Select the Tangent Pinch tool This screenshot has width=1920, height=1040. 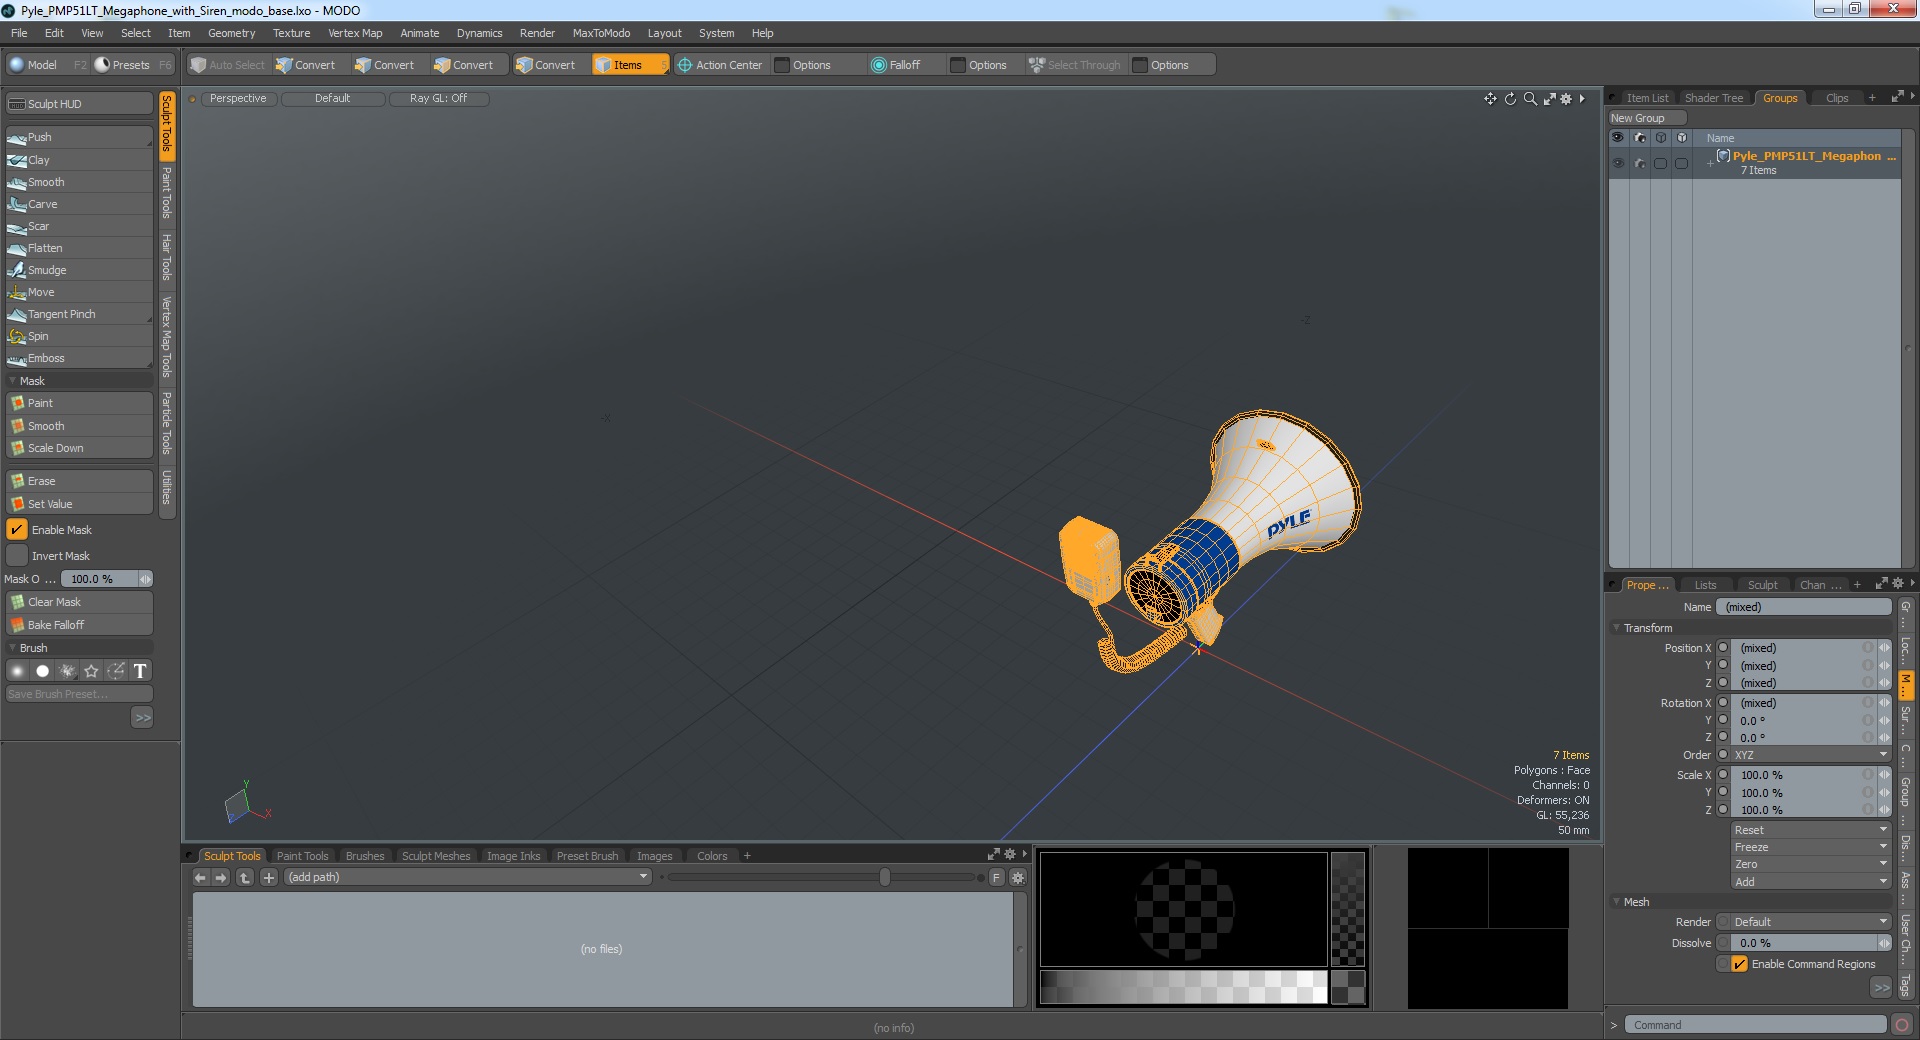pyautogui.click(x=79, y=314)
